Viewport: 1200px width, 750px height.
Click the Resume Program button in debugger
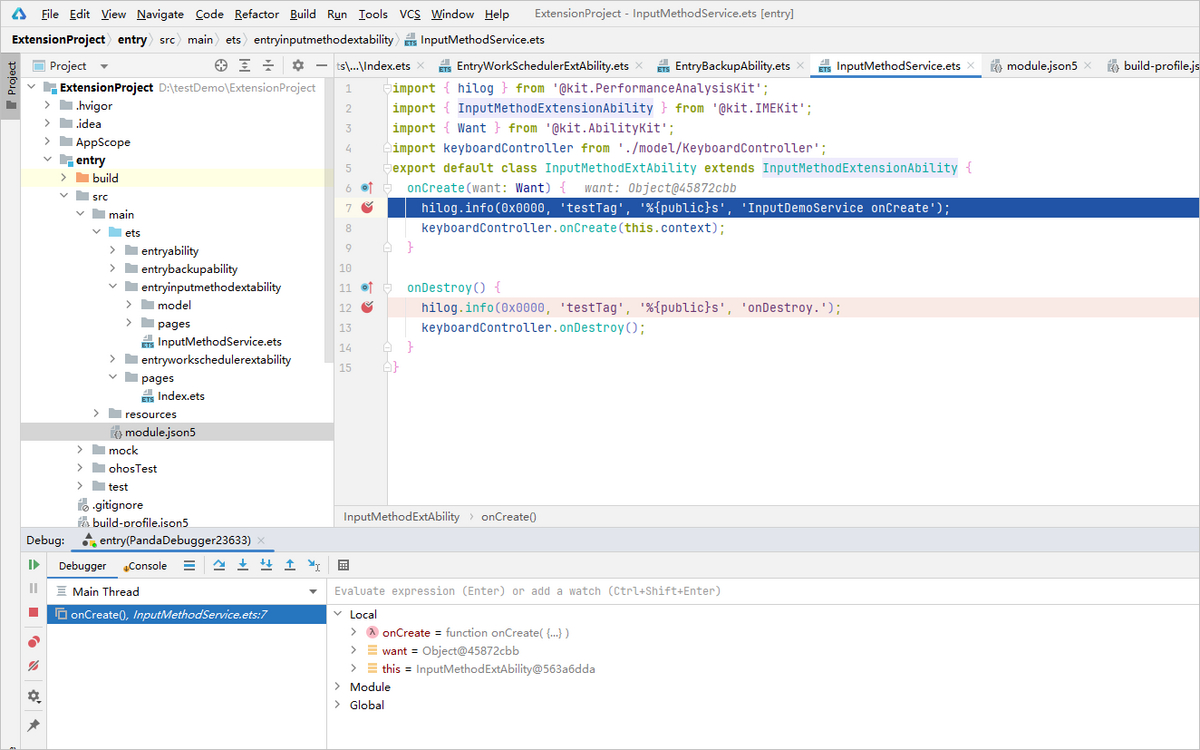pos(33,565)
